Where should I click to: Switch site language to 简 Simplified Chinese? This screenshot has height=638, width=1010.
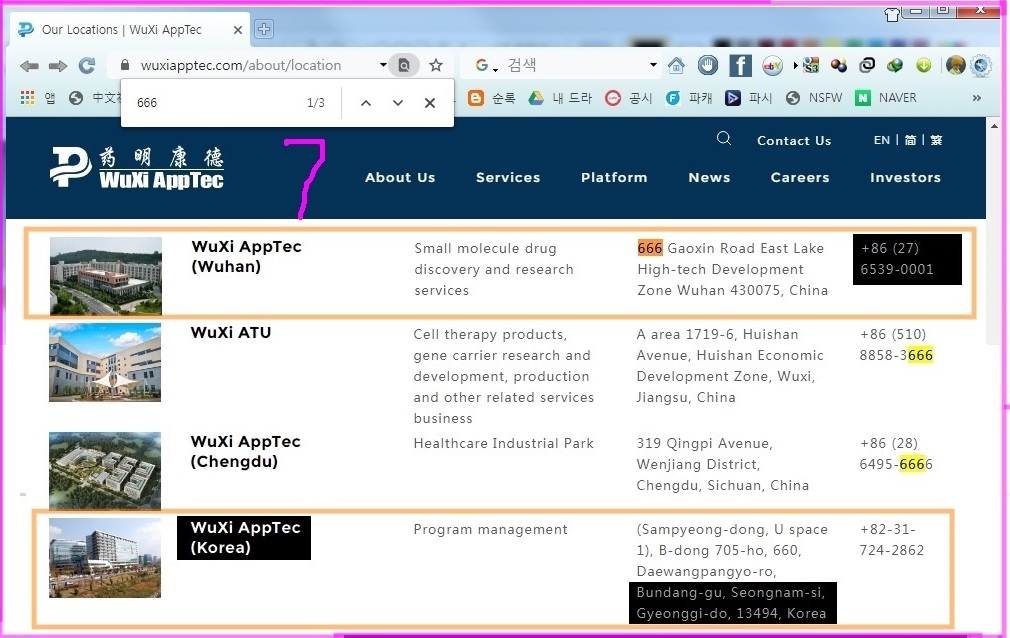[910, 140]
